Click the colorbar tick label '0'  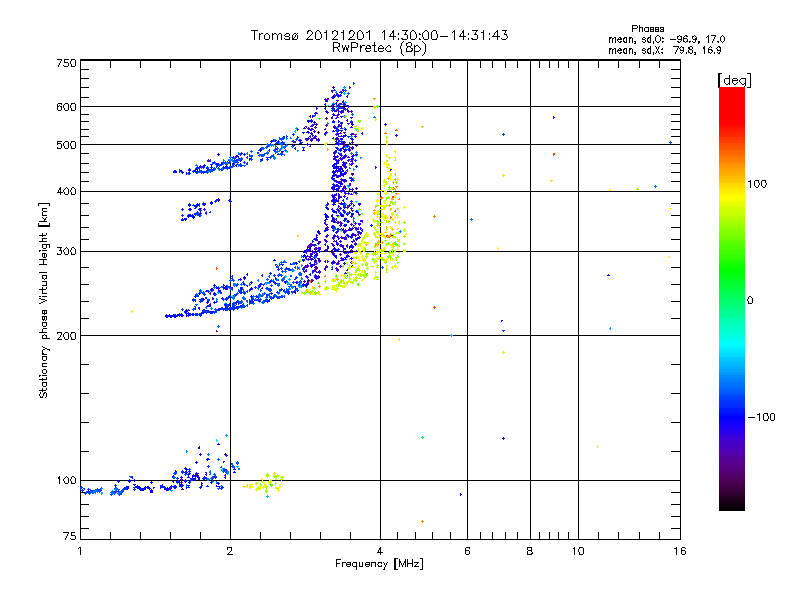[x=750, y=300]
